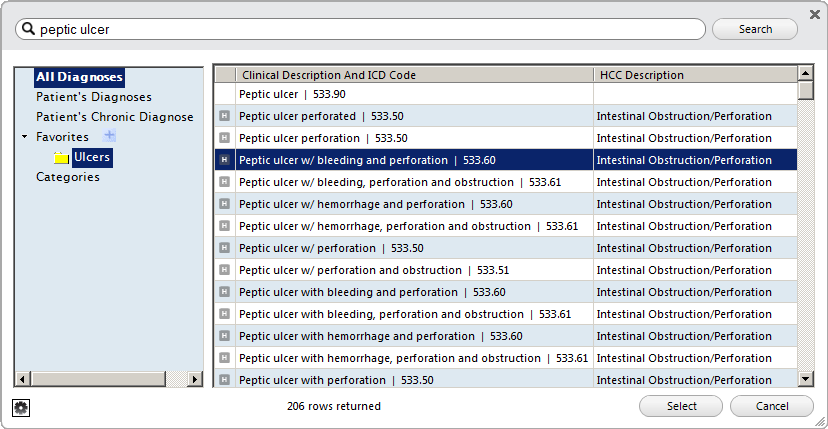This screenshot has height=429, width=828.
Task: Click H icon for w/ perforation and obstruction
Action: tap(224, 270)
